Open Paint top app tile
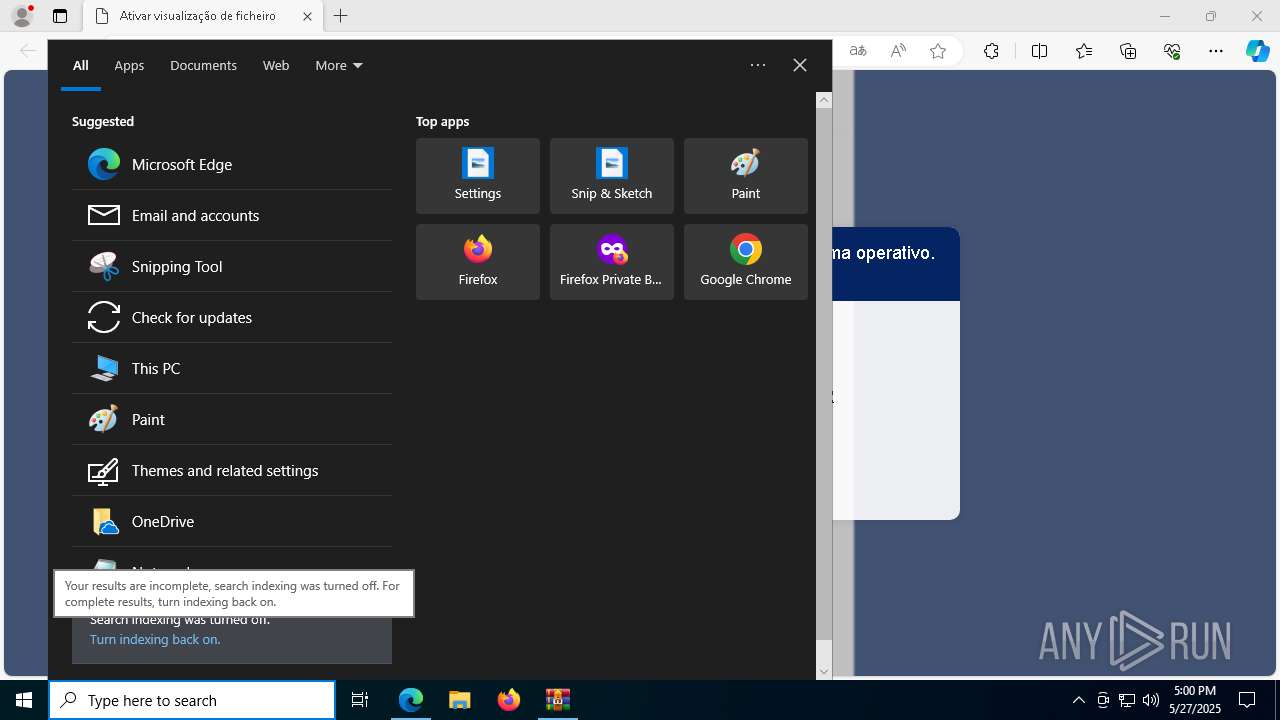The image size is (1280, 720). 746,176
